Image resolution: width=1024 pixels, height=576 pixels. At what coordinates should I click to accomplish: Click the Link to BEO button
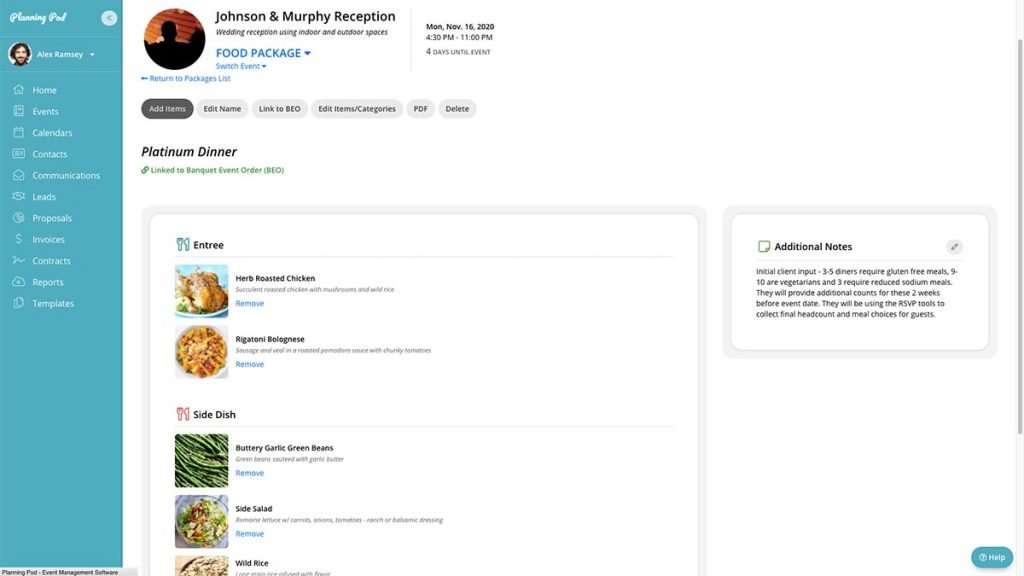280,108
